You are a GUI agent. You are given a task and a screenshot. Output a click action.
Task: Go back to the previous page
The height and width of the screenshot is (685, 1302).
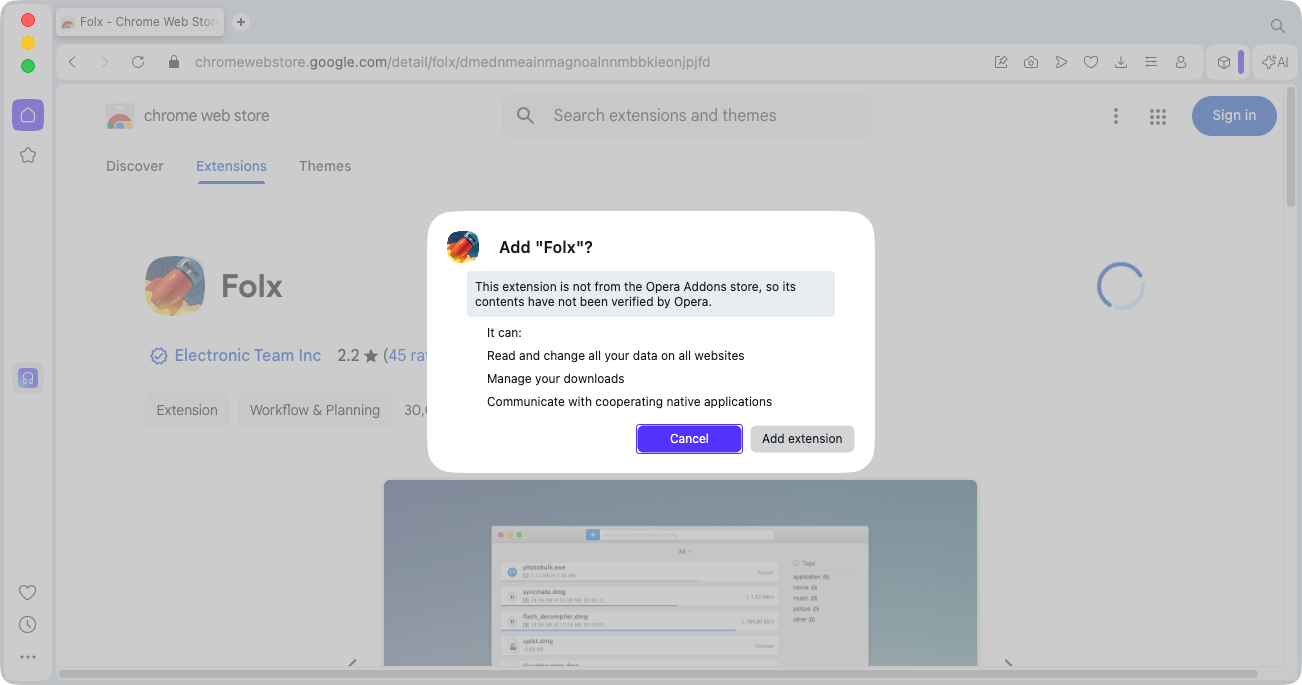(72, 62)
